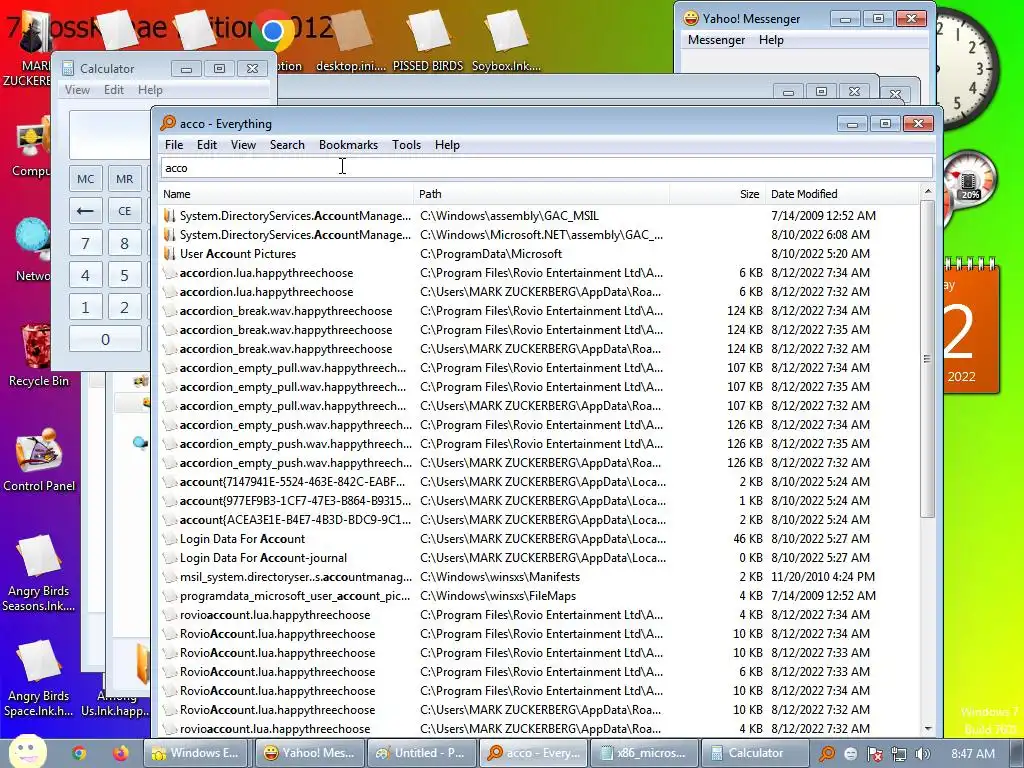The width and height of the screenshot is (1024, 768).
Task: Click the User Account Pictures folder icon
Action: pos(170,253)
